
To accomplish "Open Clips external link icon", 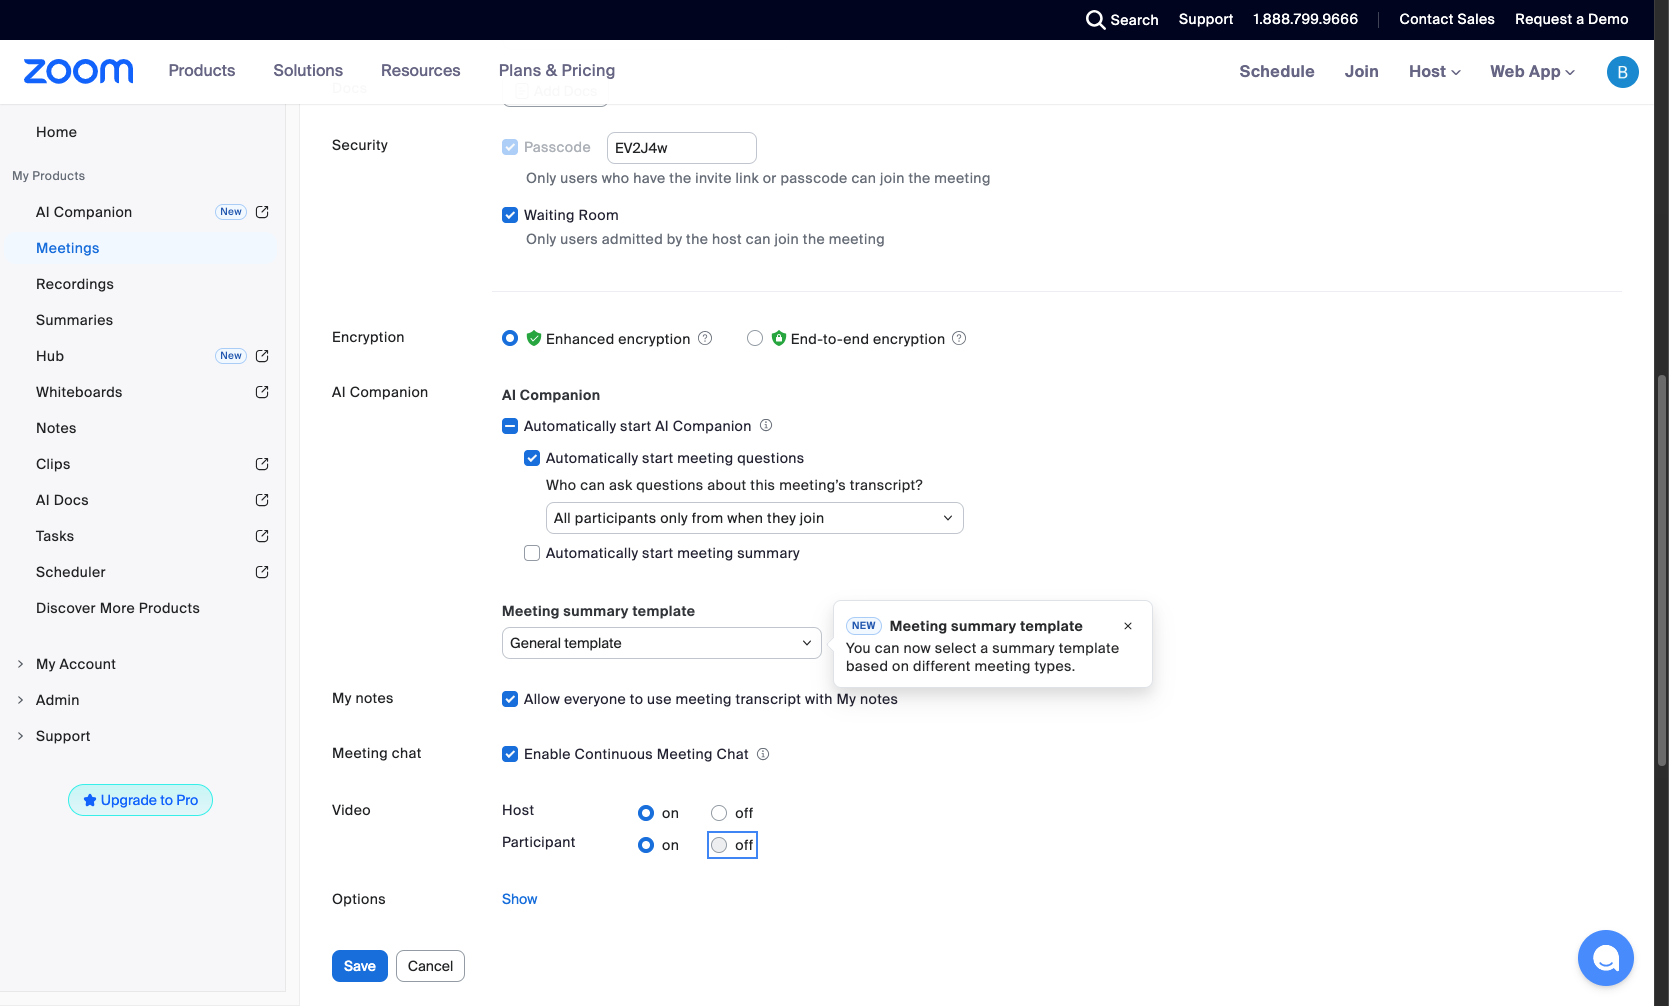I will 262,464.
